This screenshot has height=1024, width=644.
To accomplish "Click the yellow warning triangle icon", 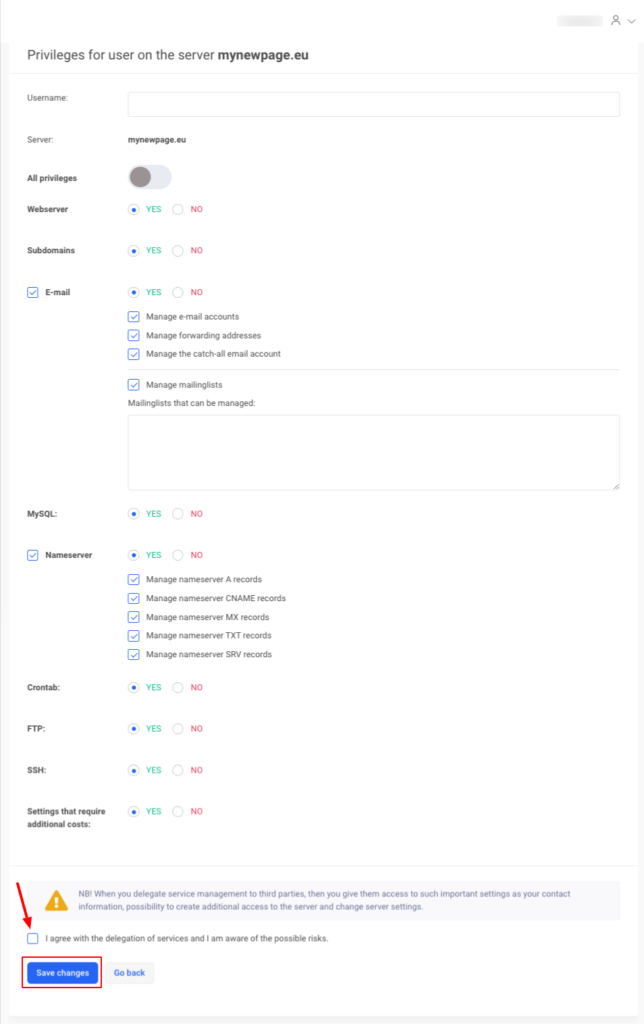I will coord(57,900).
